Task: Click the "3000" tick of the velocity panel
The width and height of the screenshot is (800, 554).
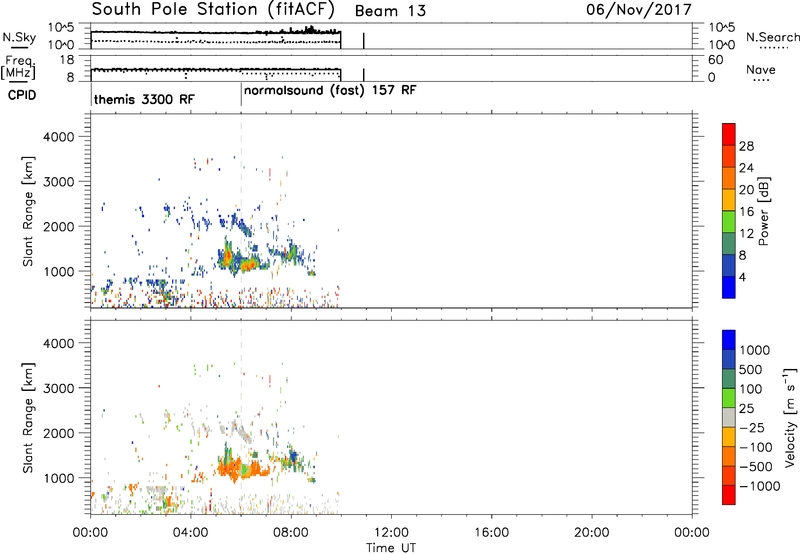Action: 58,388
